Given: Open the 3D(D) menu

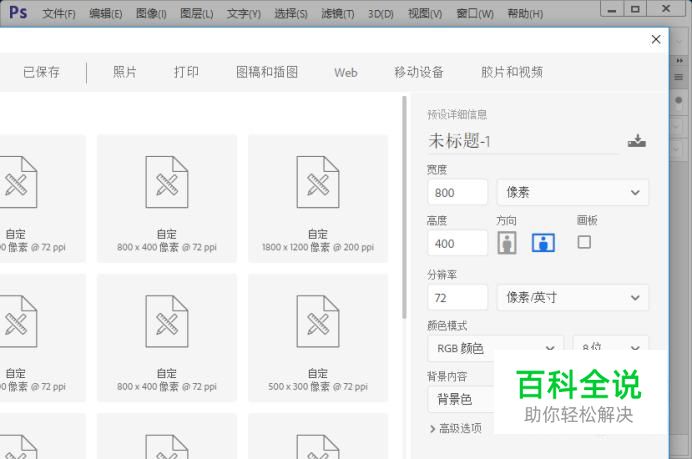Looking at the screenshot, I should click(381, 14).
